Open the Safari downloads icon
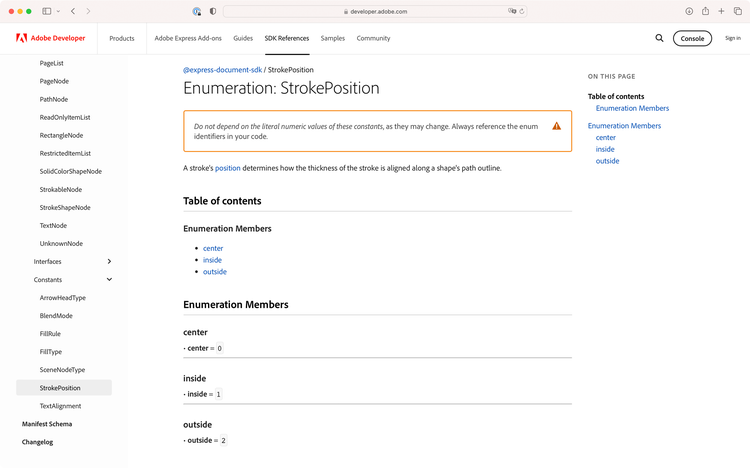 click(x=689, y=11)
